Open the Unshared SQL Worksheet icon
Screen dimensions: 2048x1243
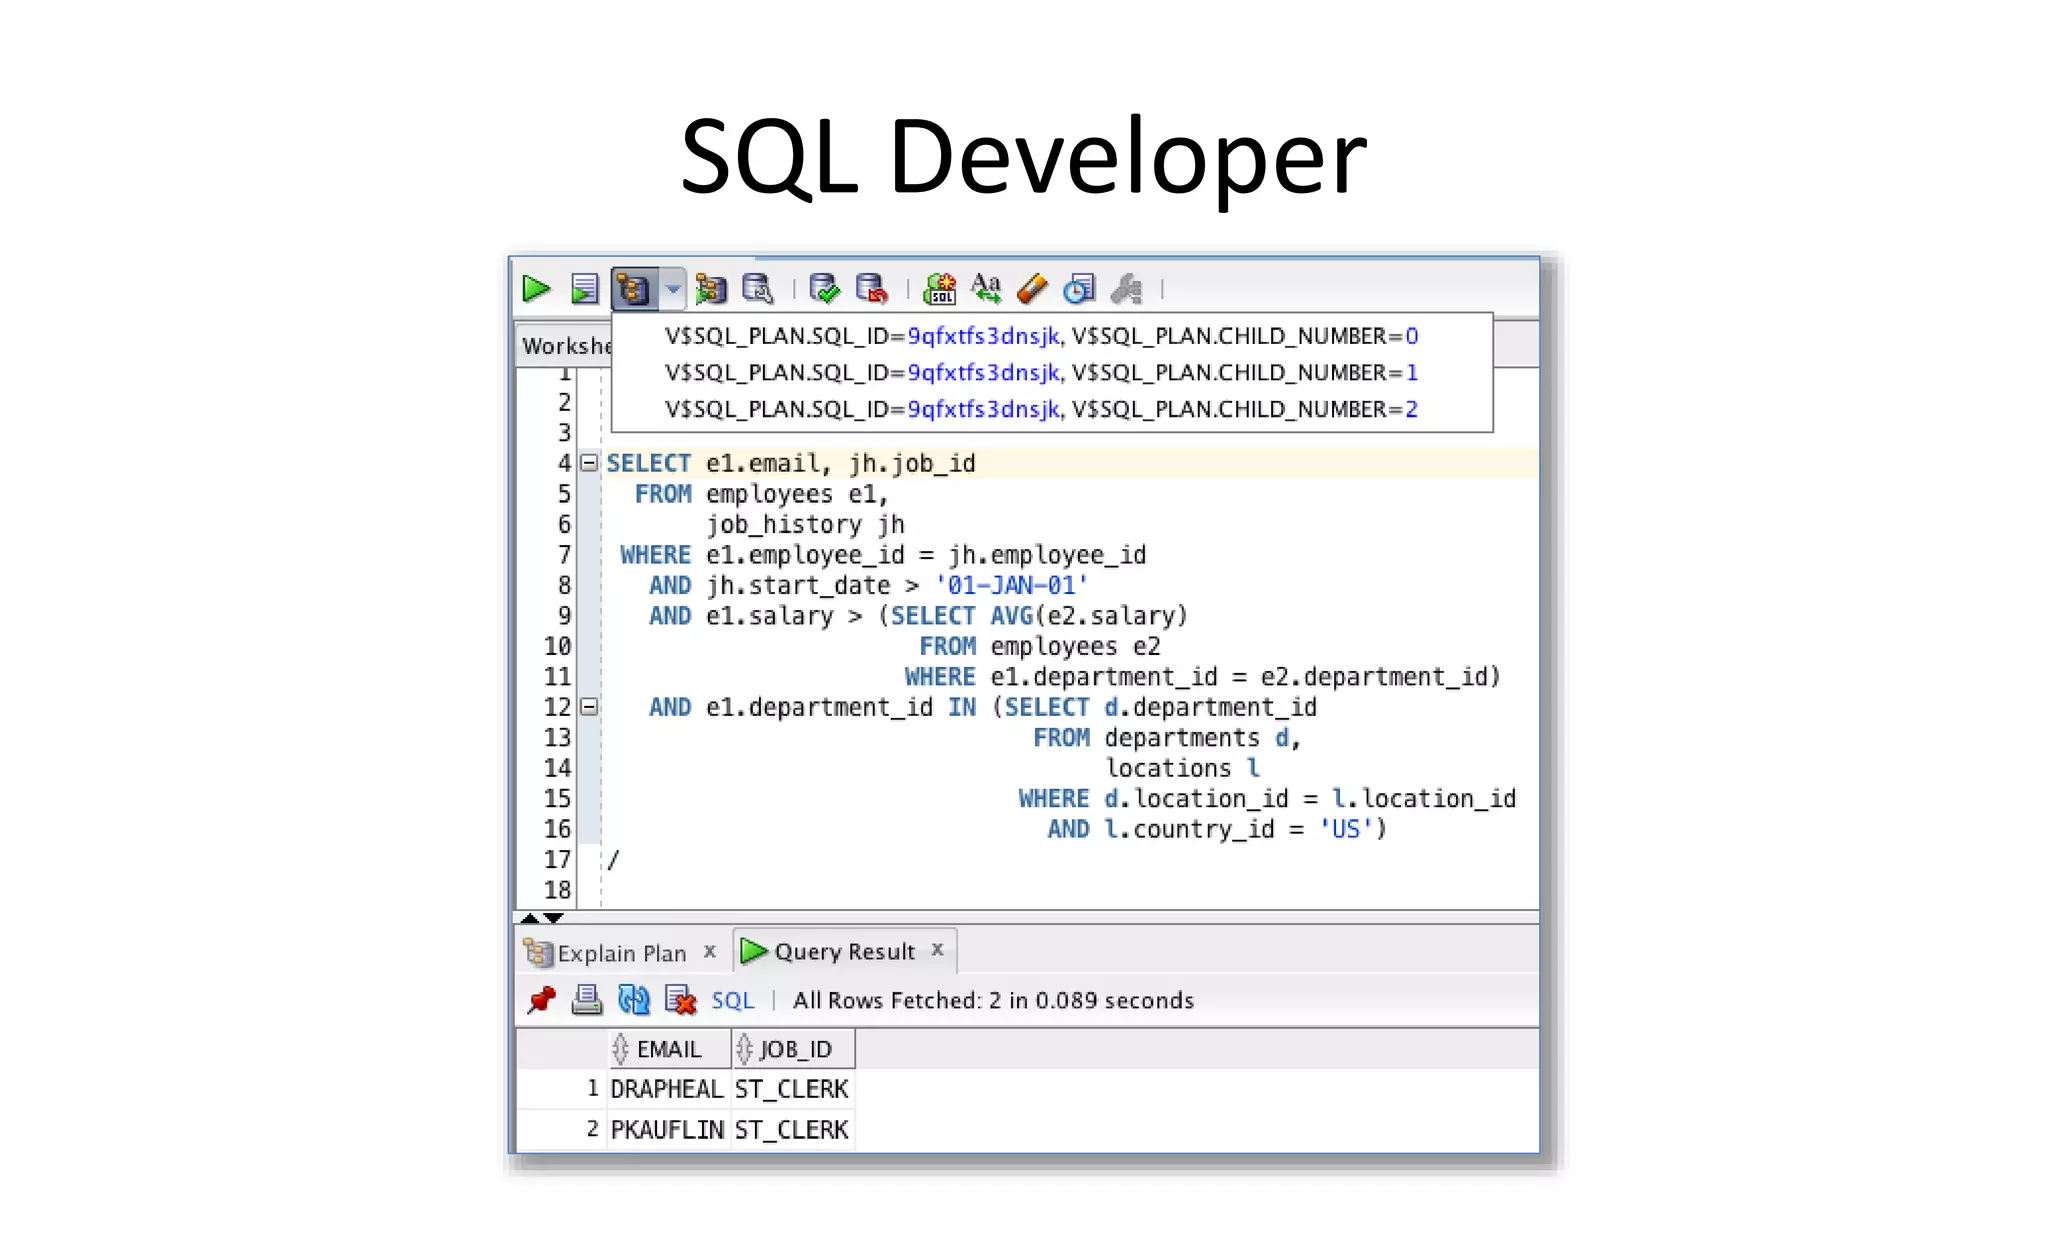tap(939, 290)
